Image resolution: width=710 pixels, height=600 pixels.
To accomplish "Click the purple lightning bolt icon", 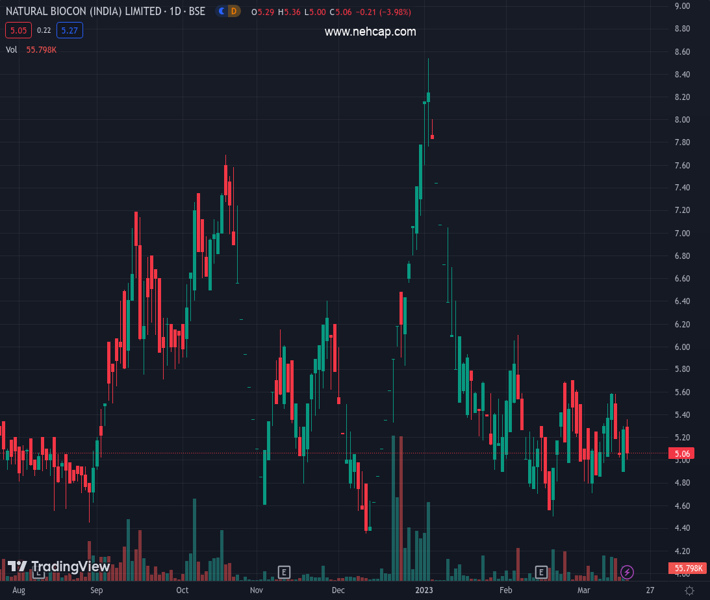I will click(627, 572).
